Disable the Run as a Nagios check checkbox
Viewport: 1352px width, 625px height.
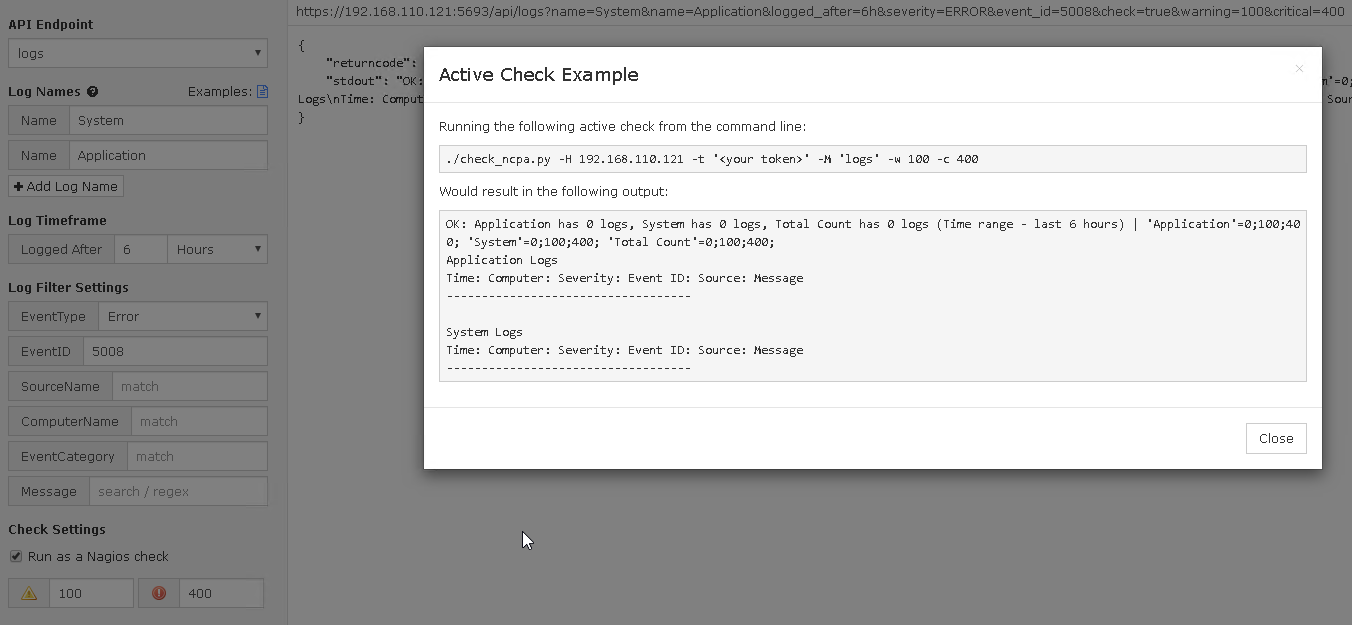[16, 557]
